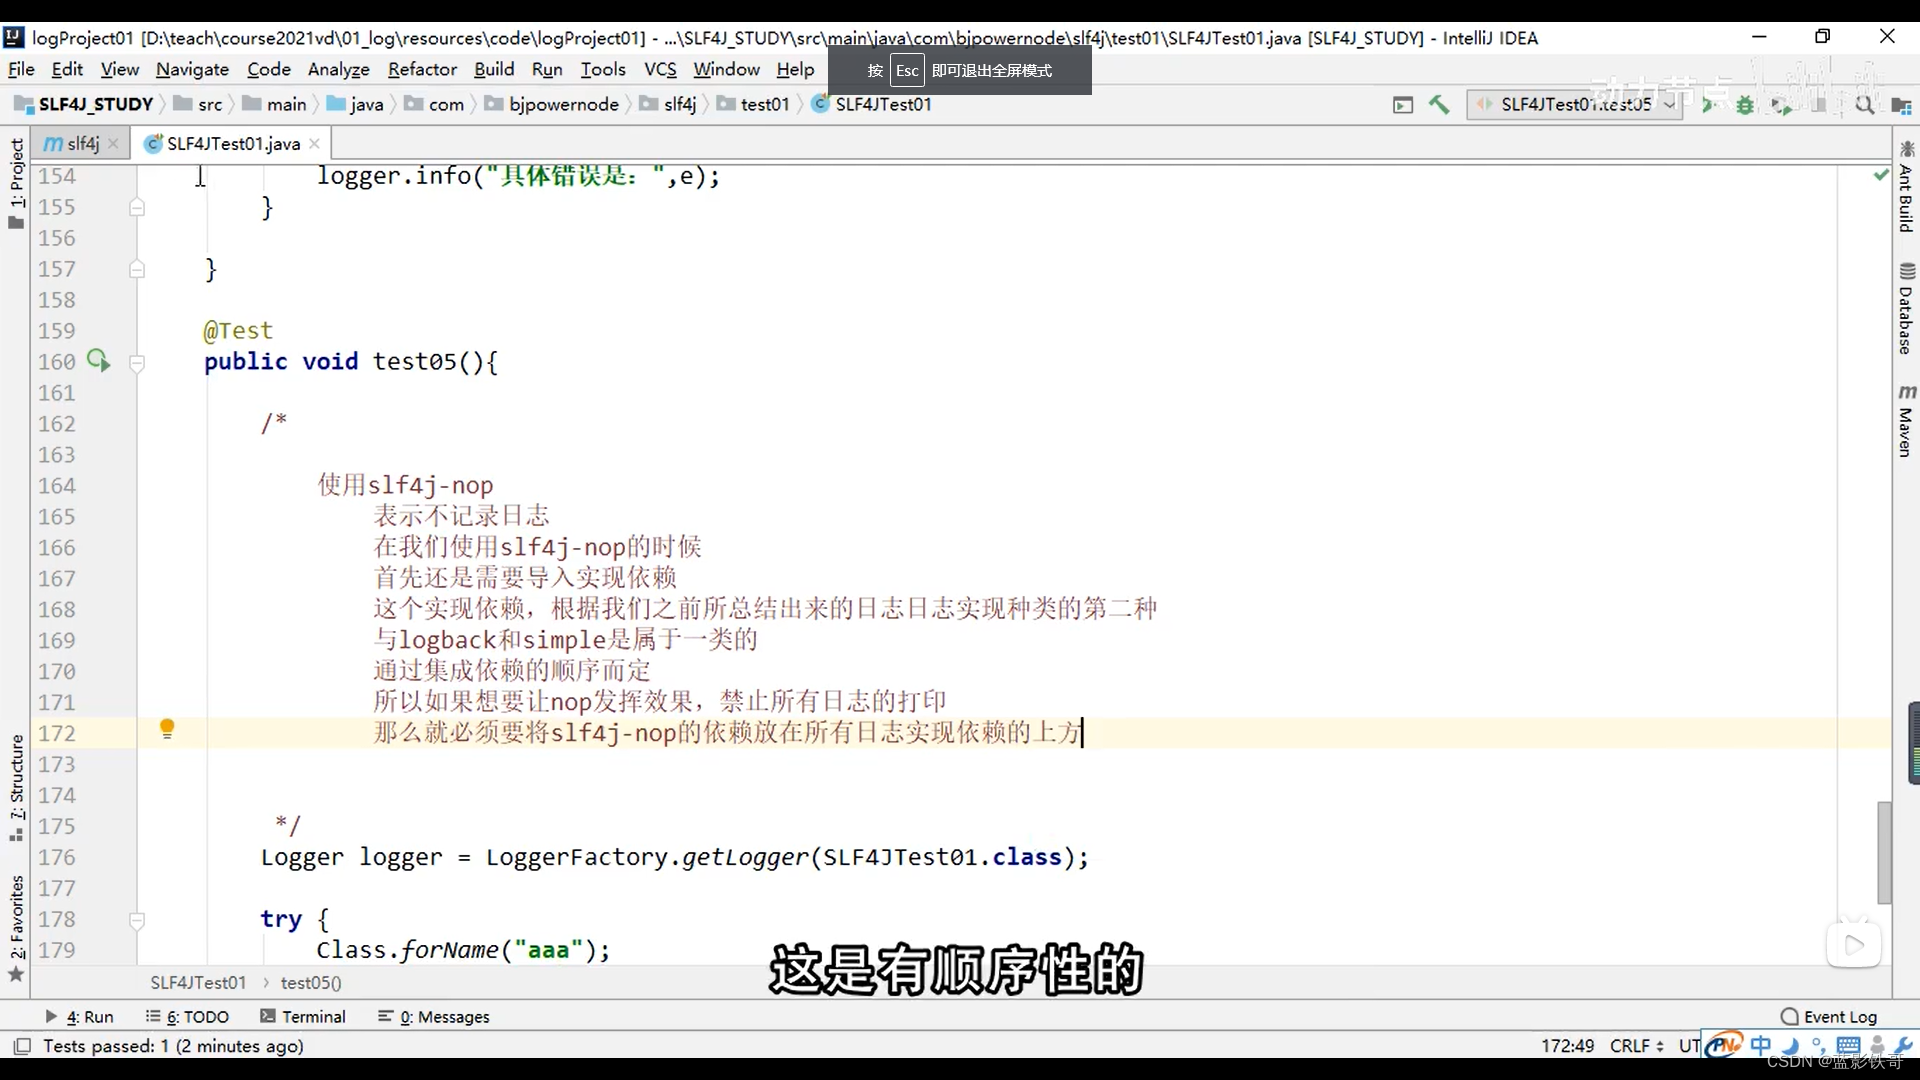1920x1080 pixels.
Task: Open the Navigate menu
Action: pyautogui.click(x=192, y=69)
